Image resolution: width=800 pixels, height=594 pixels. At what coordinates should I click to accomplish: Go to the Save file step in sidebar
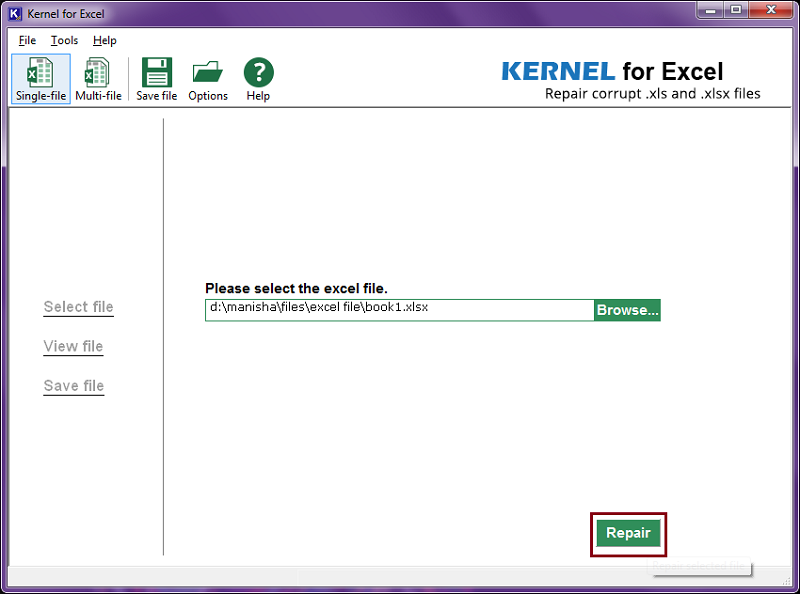[73, 386]
